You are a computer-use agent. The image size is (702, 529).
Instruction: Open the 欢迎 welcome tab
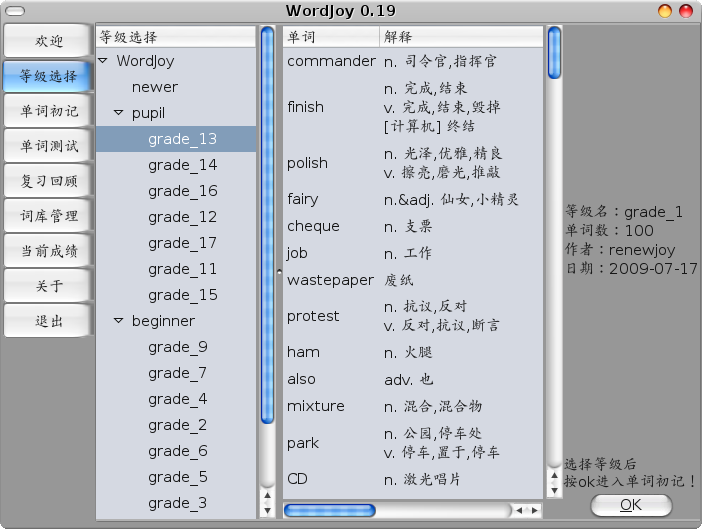tap(49, 41)
